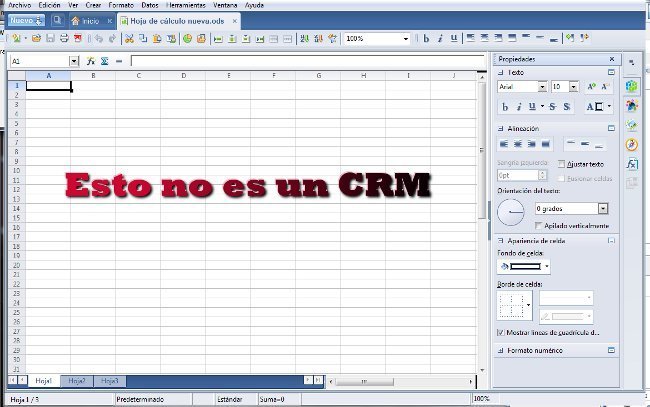
Task: Toggle left alignment in the Alineación section
Action: point(504,144)
